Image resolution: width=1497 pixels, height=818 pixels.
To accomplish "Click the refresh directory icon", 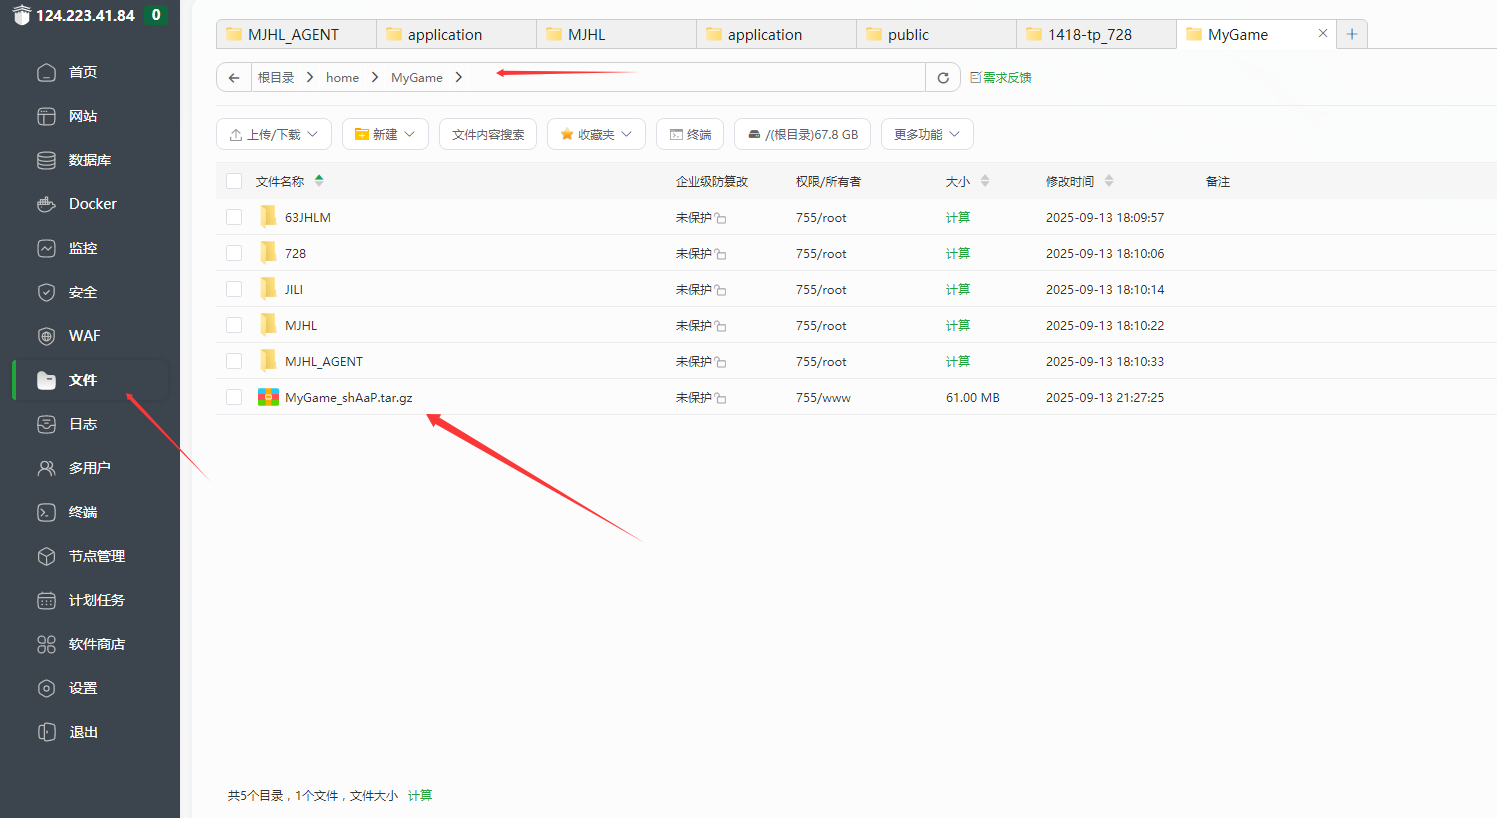I will 942,77.
